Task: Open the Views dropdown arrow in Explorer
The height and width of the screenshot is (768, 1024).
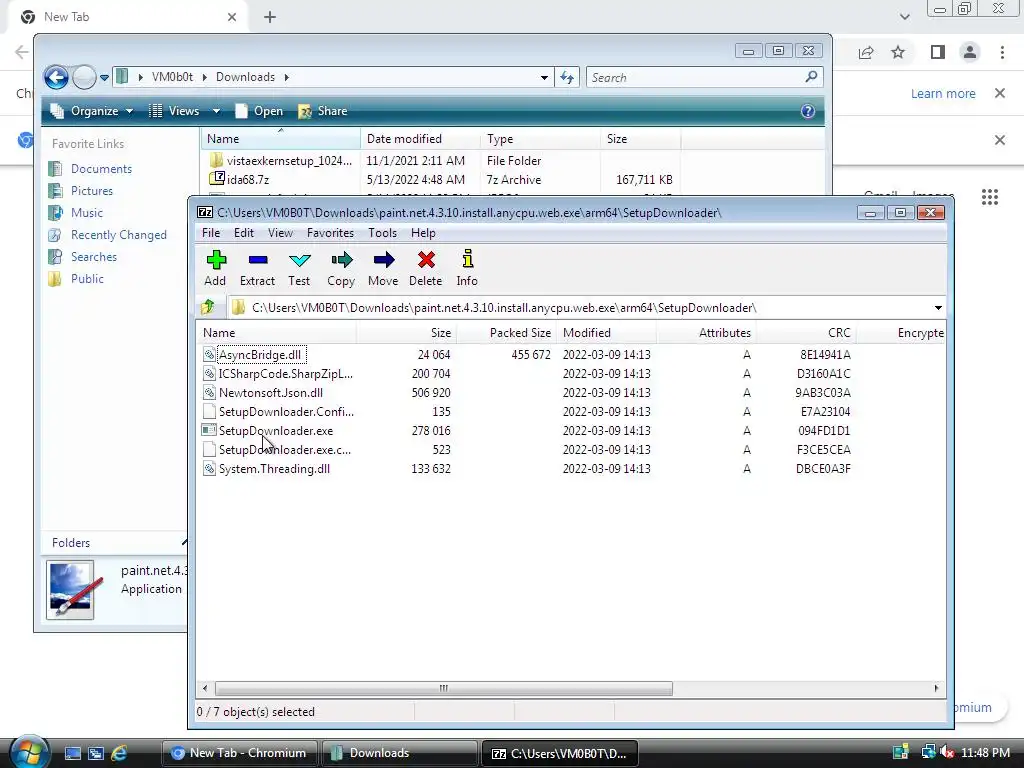Action: tap(216, 112)
